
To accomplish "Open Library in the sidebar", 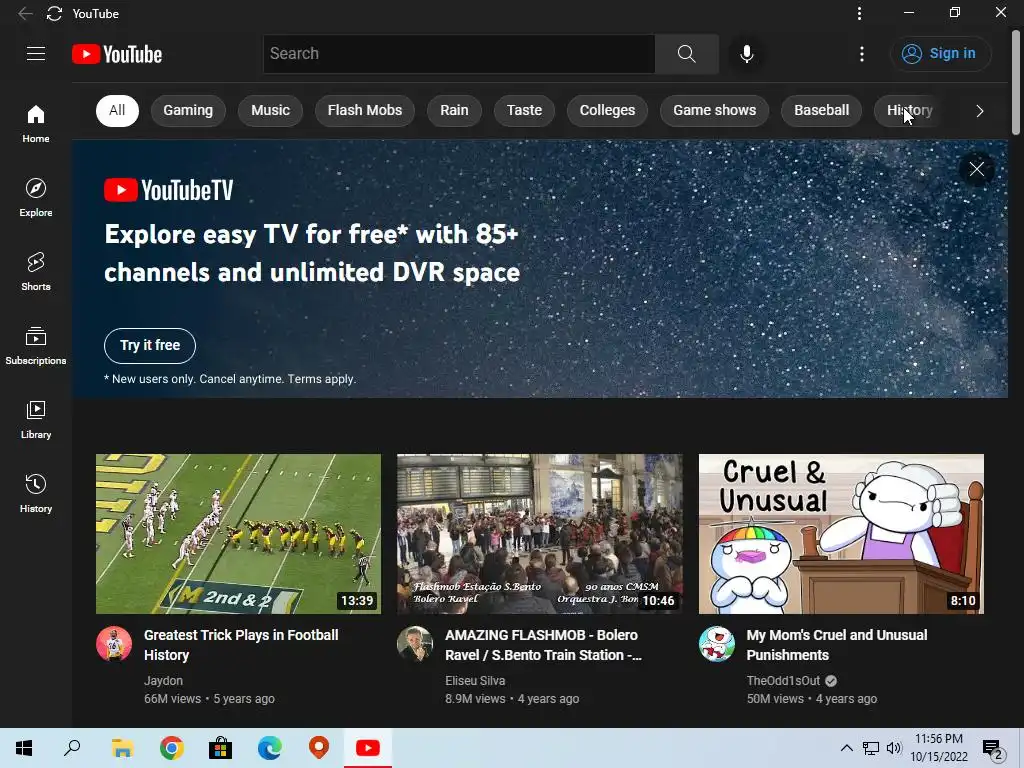I will (35, 420).
